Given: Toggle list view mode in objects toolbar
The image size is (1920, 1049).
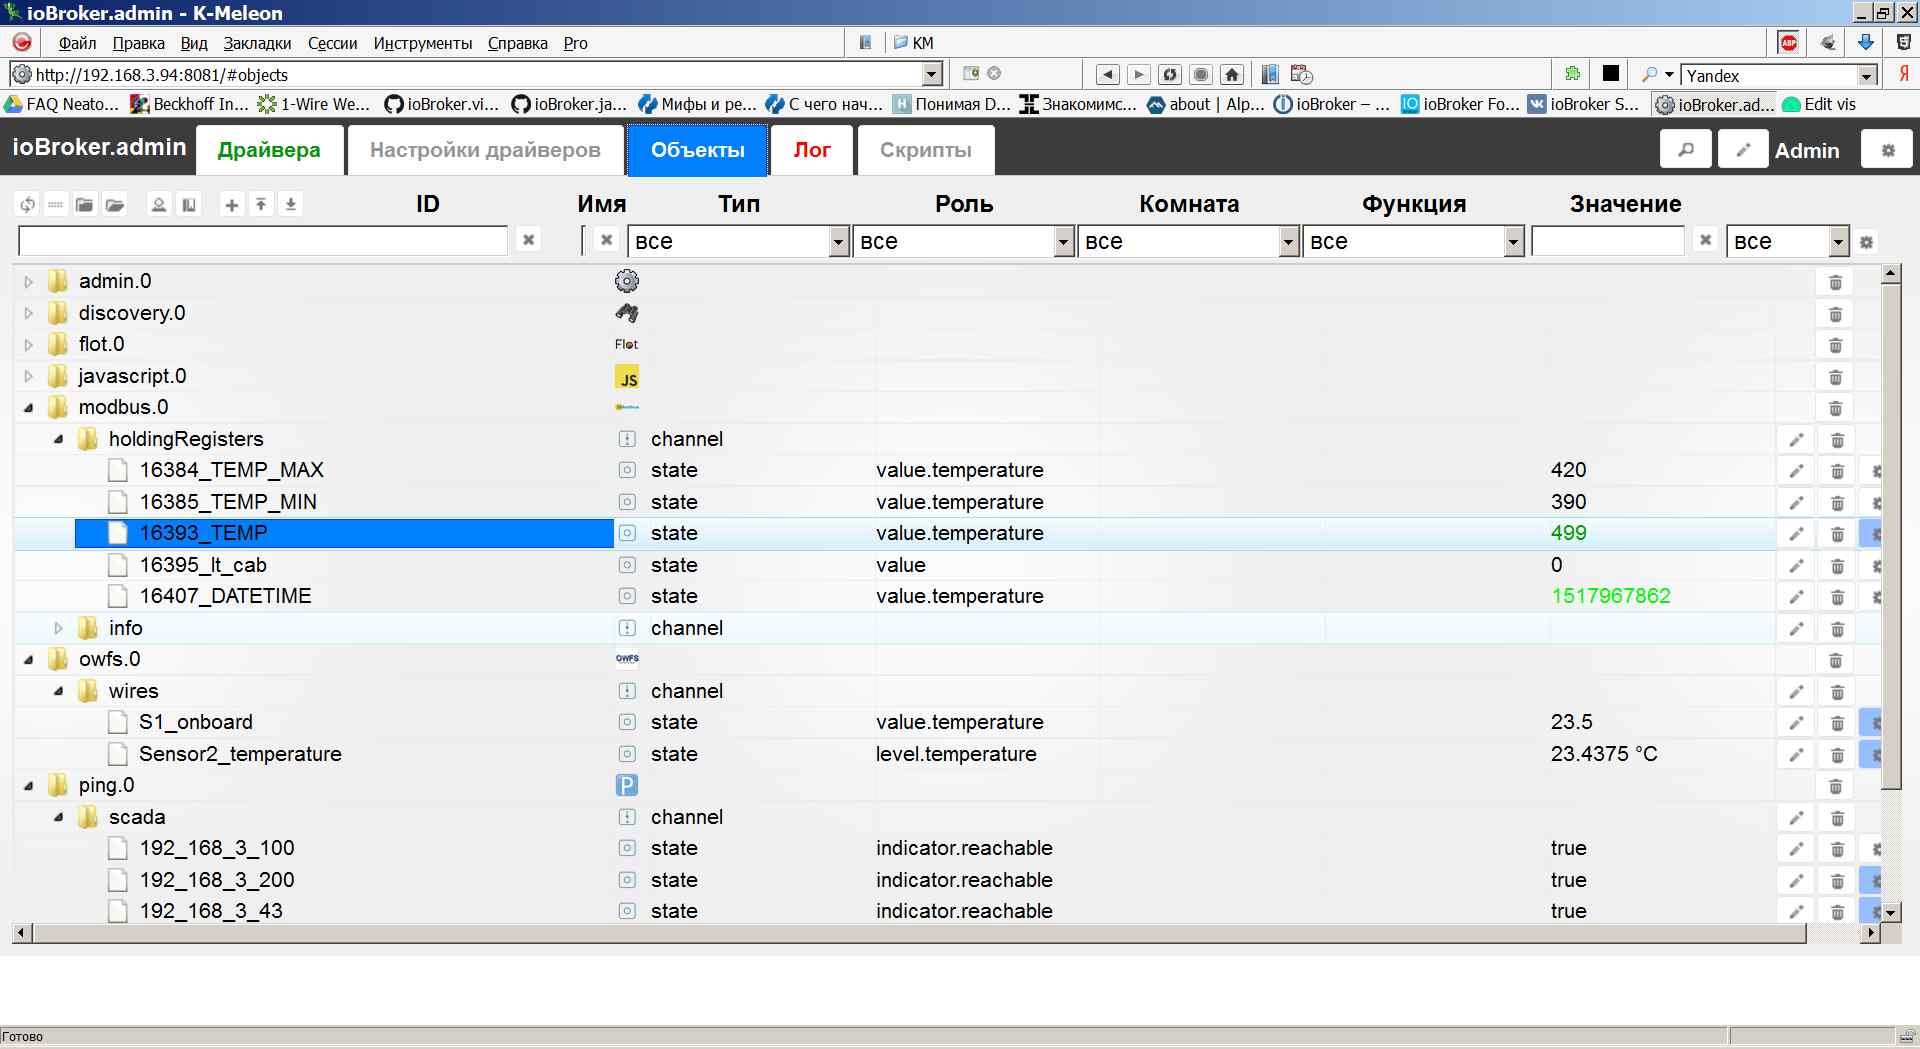Looking at the screenshot, I should tap(56, 205).
